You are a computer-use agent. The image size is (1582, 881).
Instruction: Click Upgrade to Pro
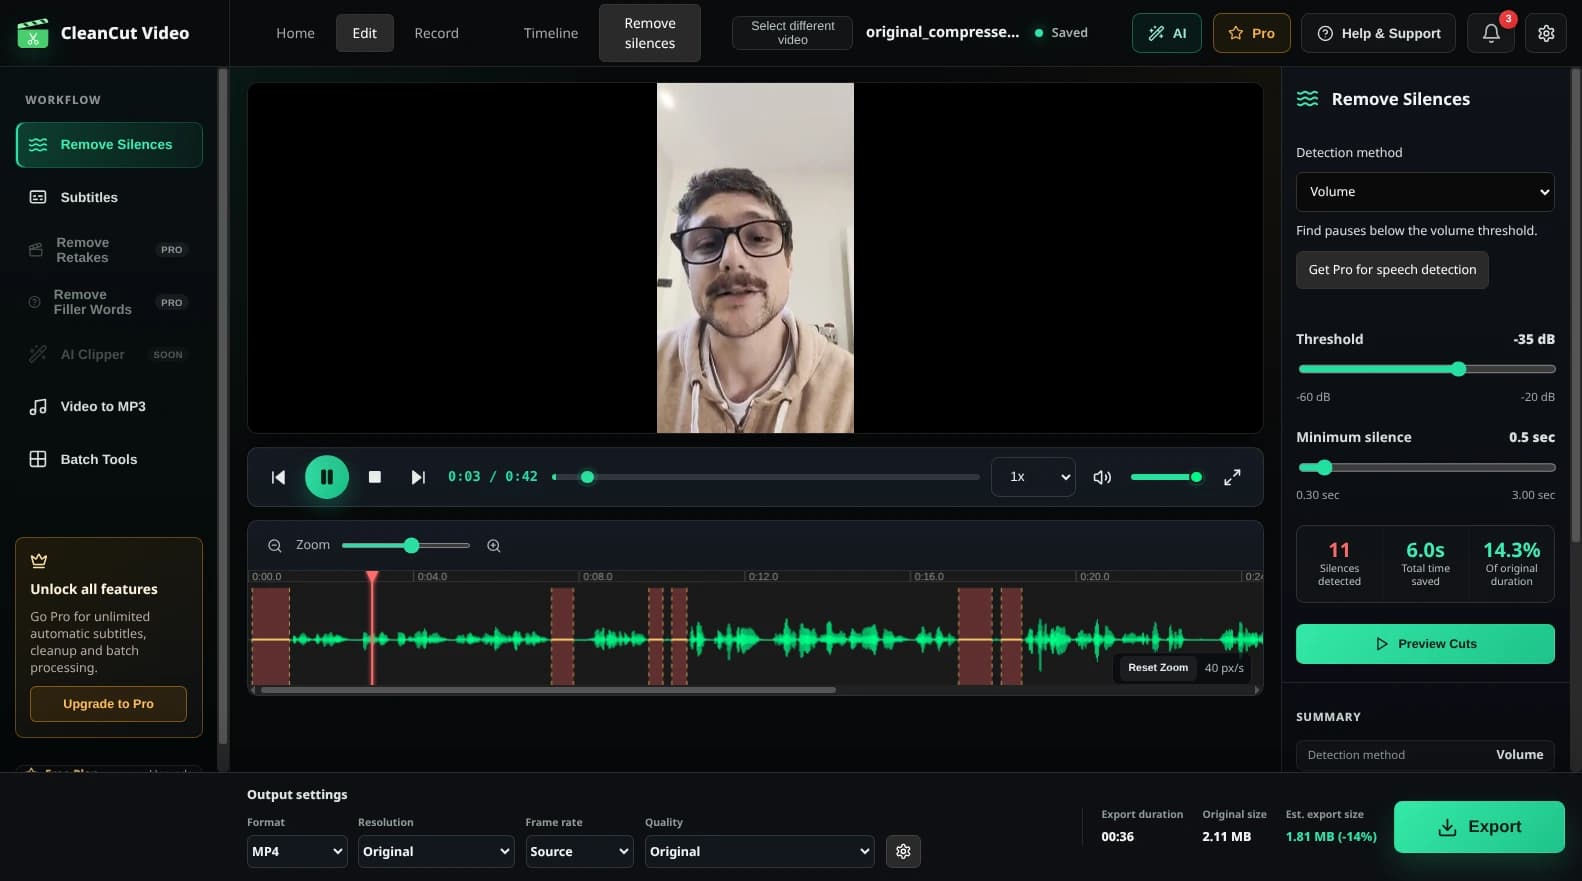(x=108, y=704)
